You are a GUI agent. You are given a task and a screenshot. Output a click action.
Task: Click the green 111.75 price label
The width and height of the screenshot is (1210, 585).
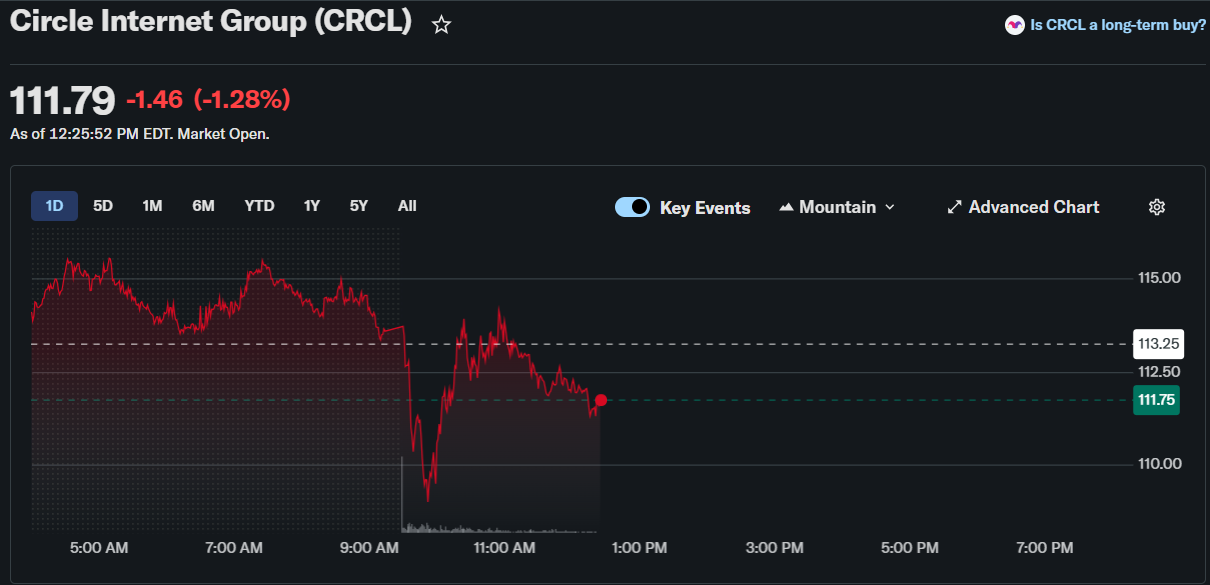point(1156,400)
